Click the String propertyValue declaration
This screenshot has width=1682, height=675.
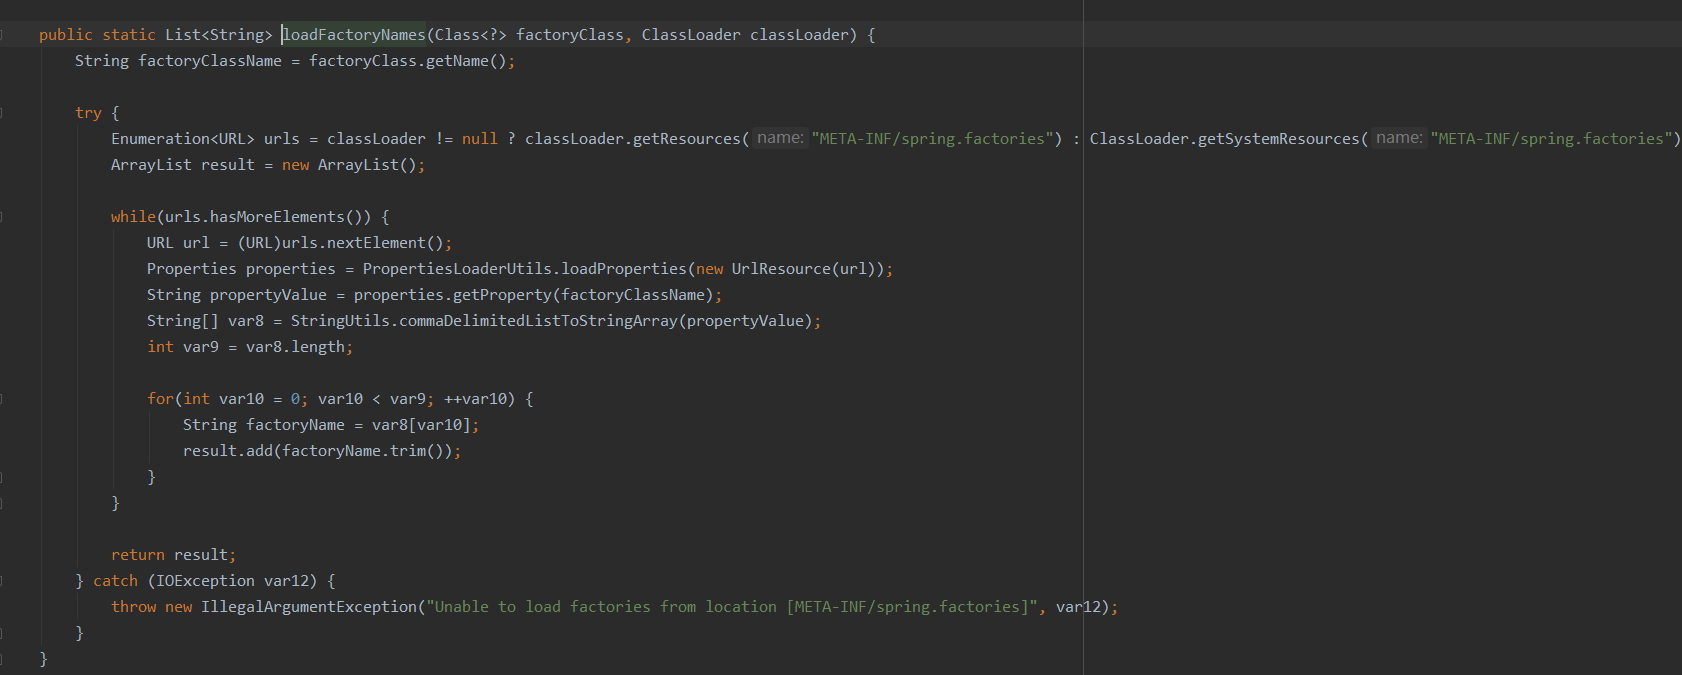click(237, 295)
